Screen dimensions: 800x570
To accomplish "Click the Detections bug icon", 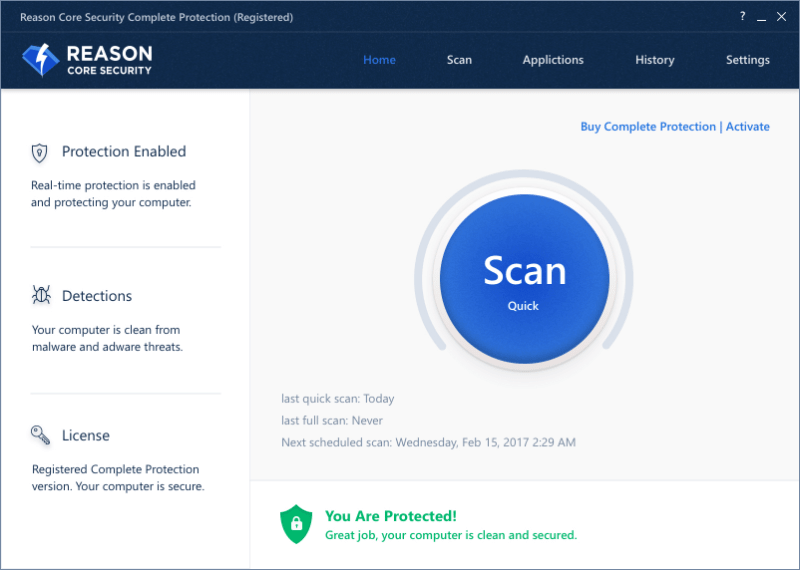I will 41,295.
